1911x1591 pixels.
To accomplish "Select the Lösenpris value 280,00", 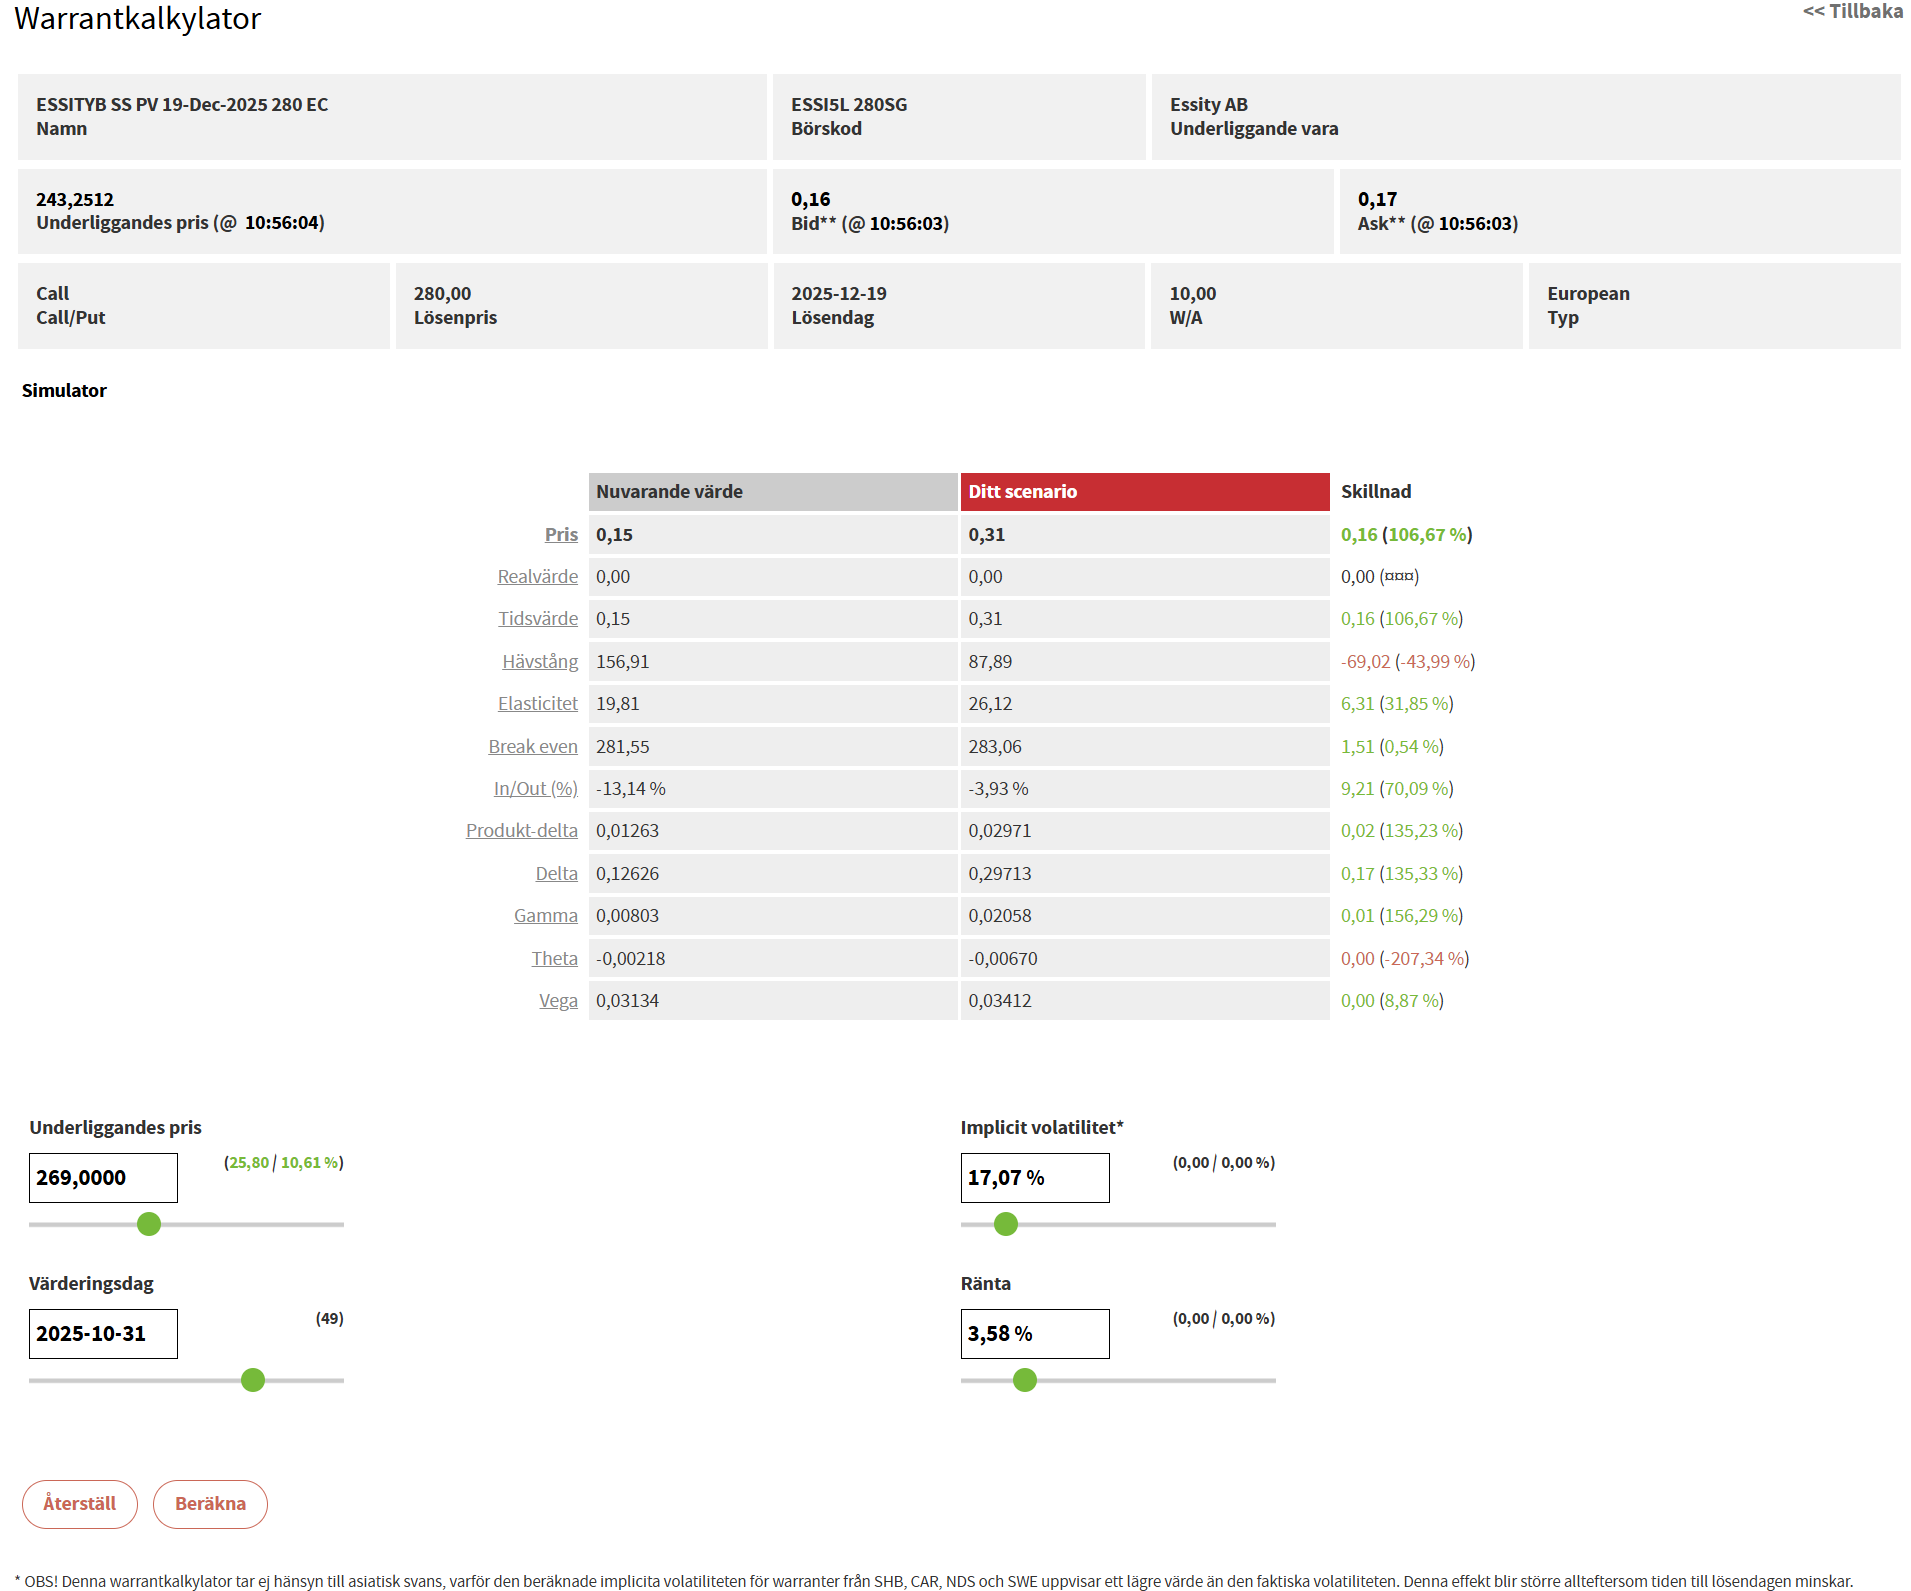I will (x=442, y=293).
